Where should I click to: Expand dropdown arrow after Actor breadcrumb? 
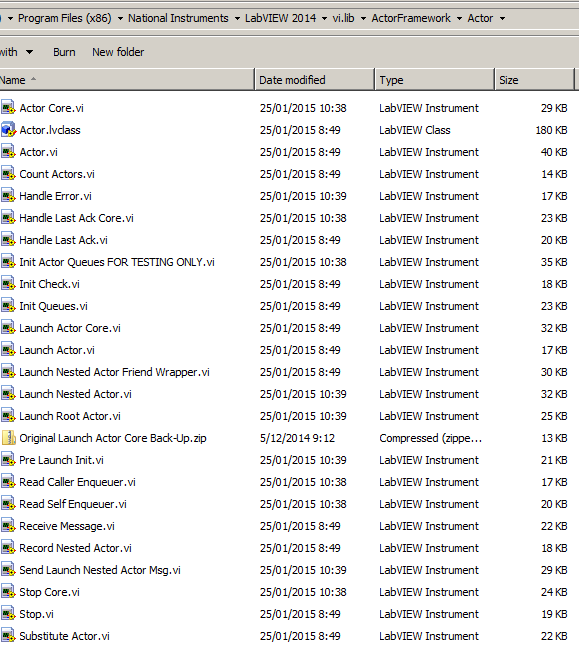coord(502,19)
